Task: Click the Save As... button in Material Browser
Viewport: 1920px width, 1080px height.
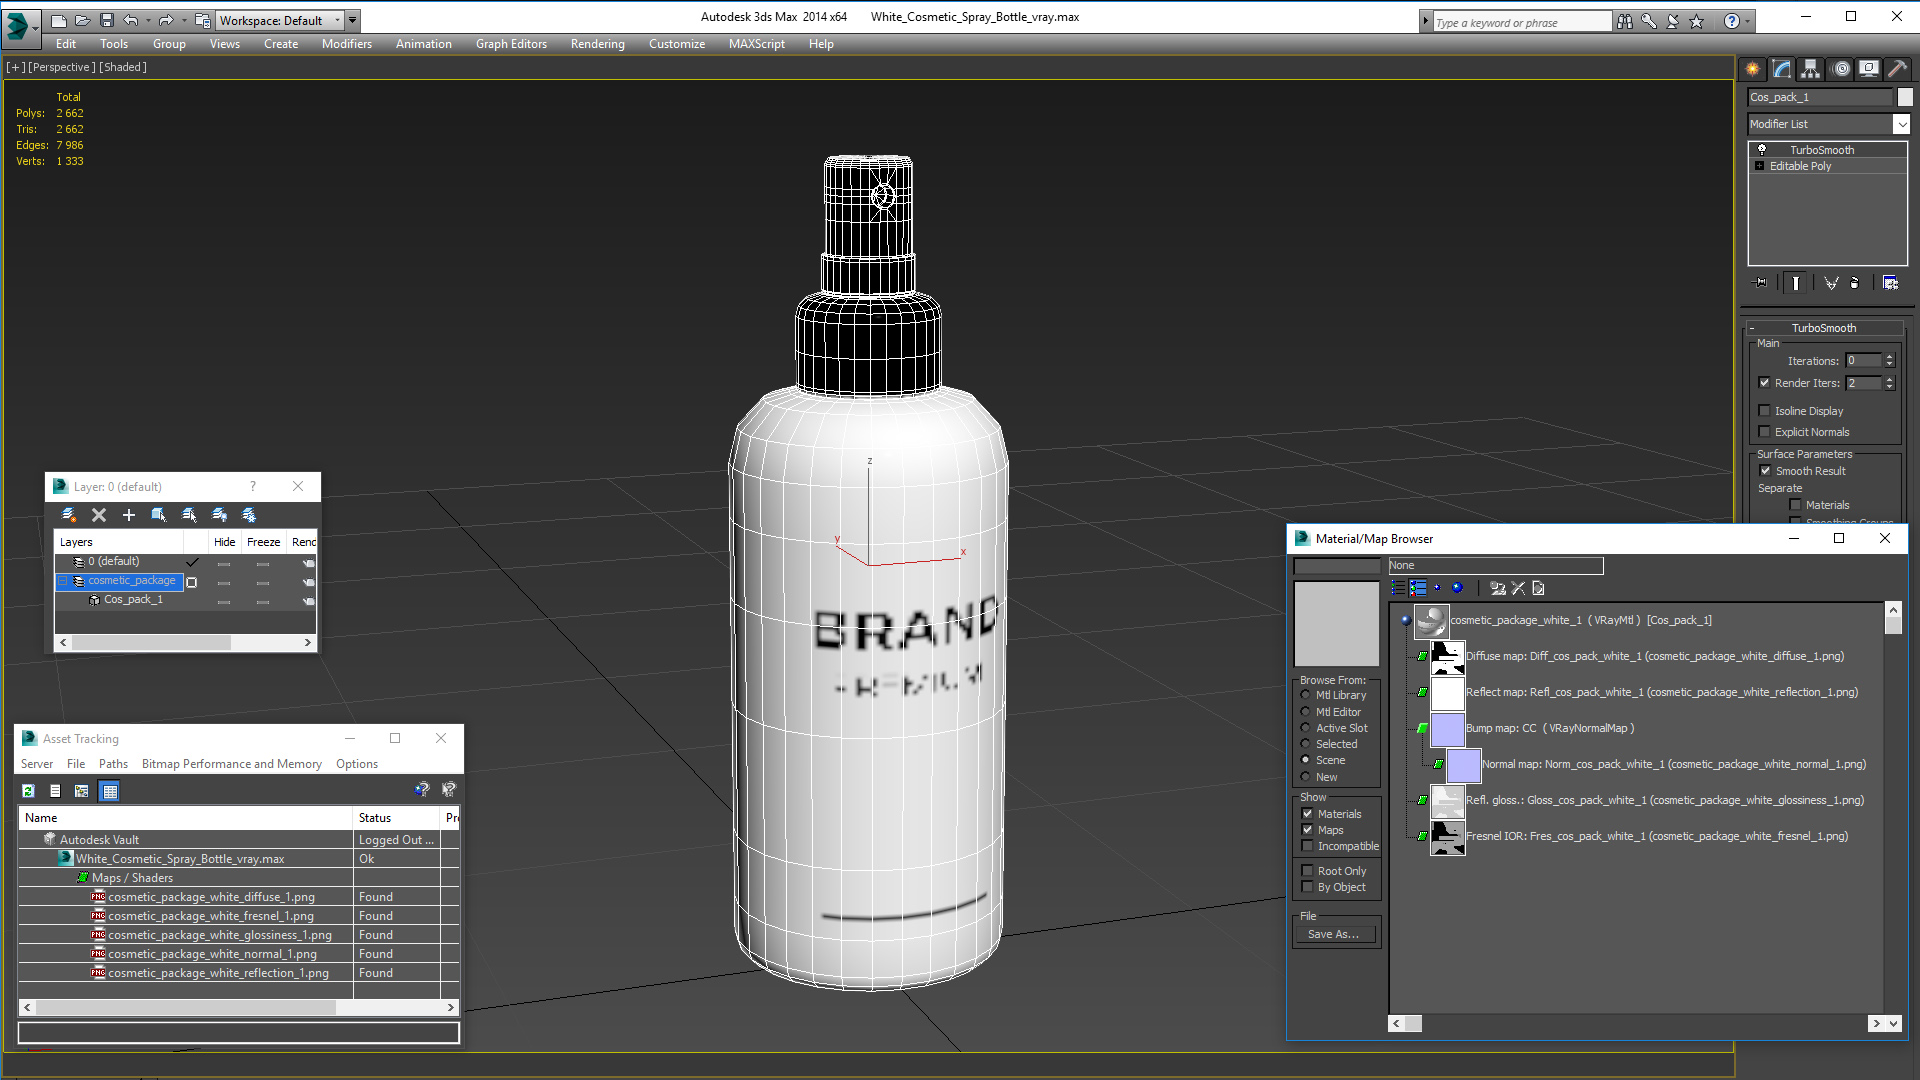Action: (1335, 934)
